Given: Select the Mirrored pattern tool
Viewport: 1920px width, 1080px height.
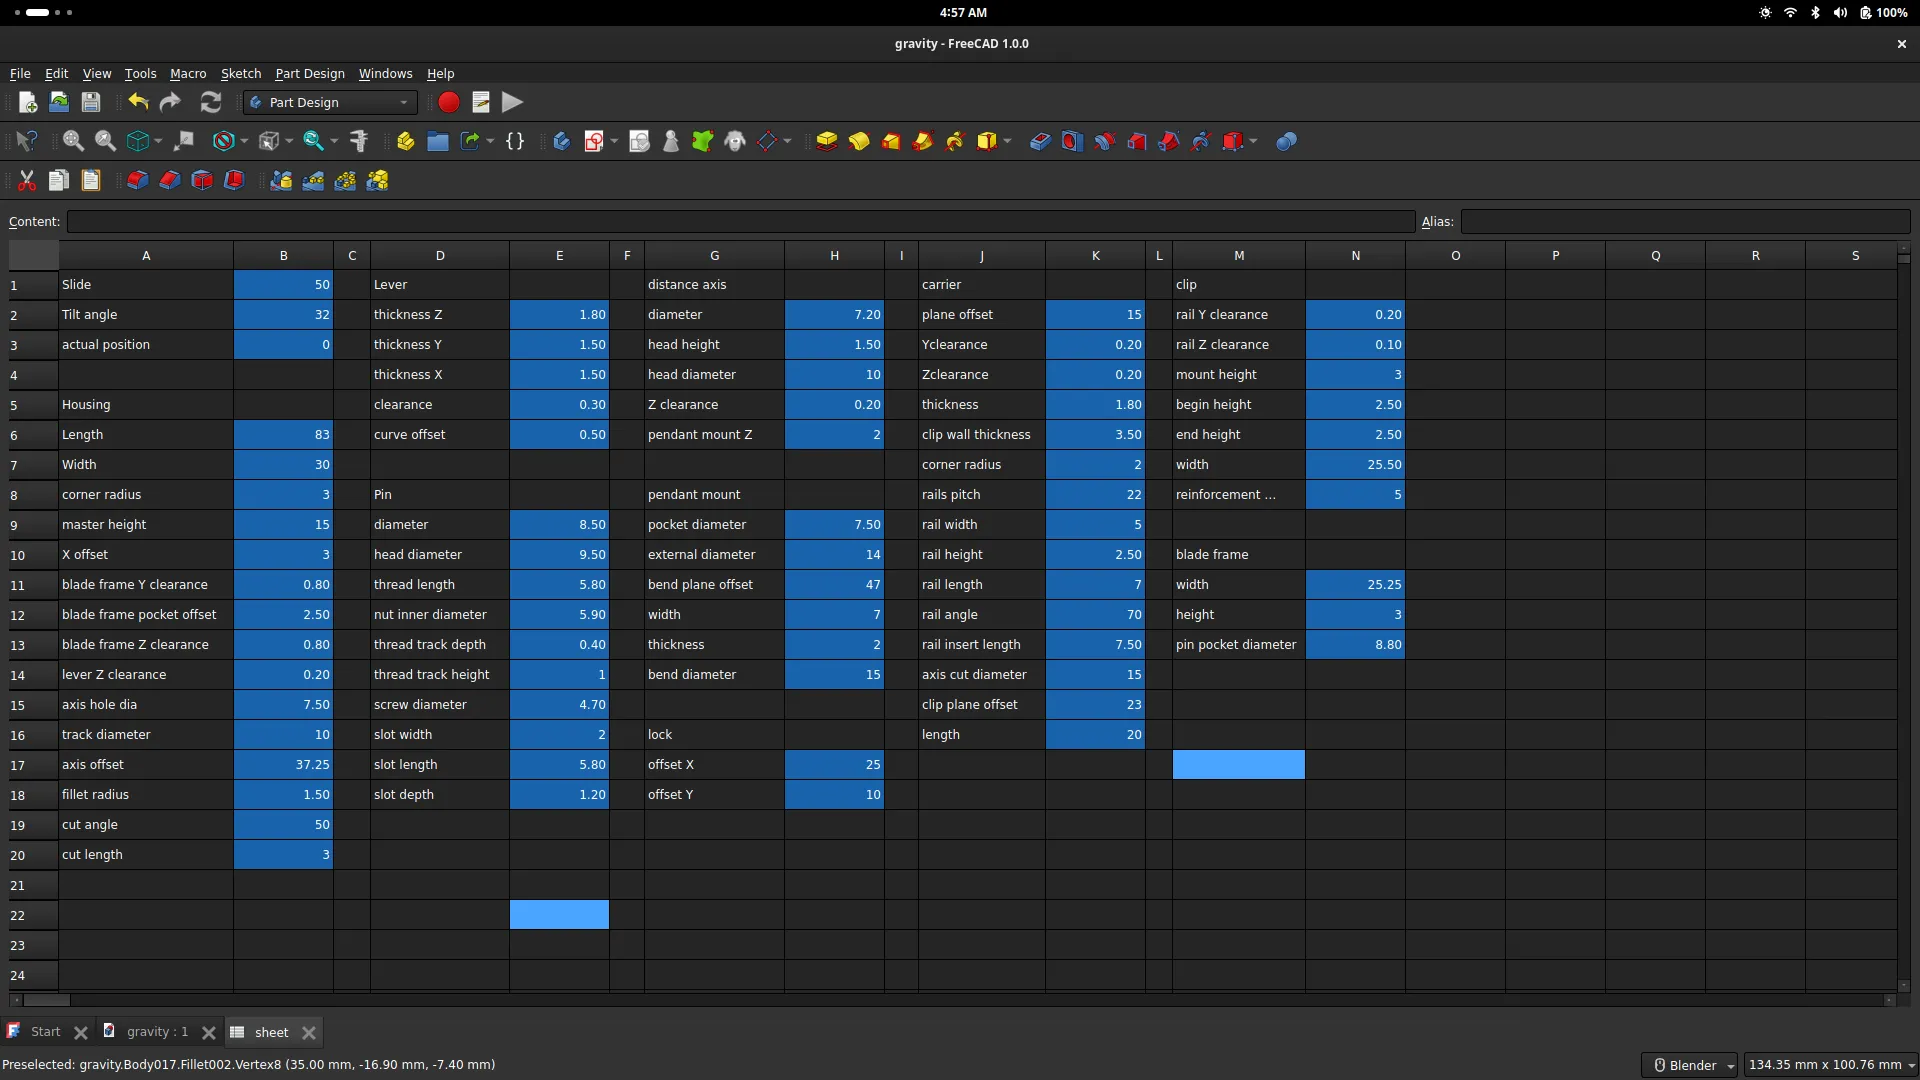Looking at the screenshot, I should click(281, 180).
